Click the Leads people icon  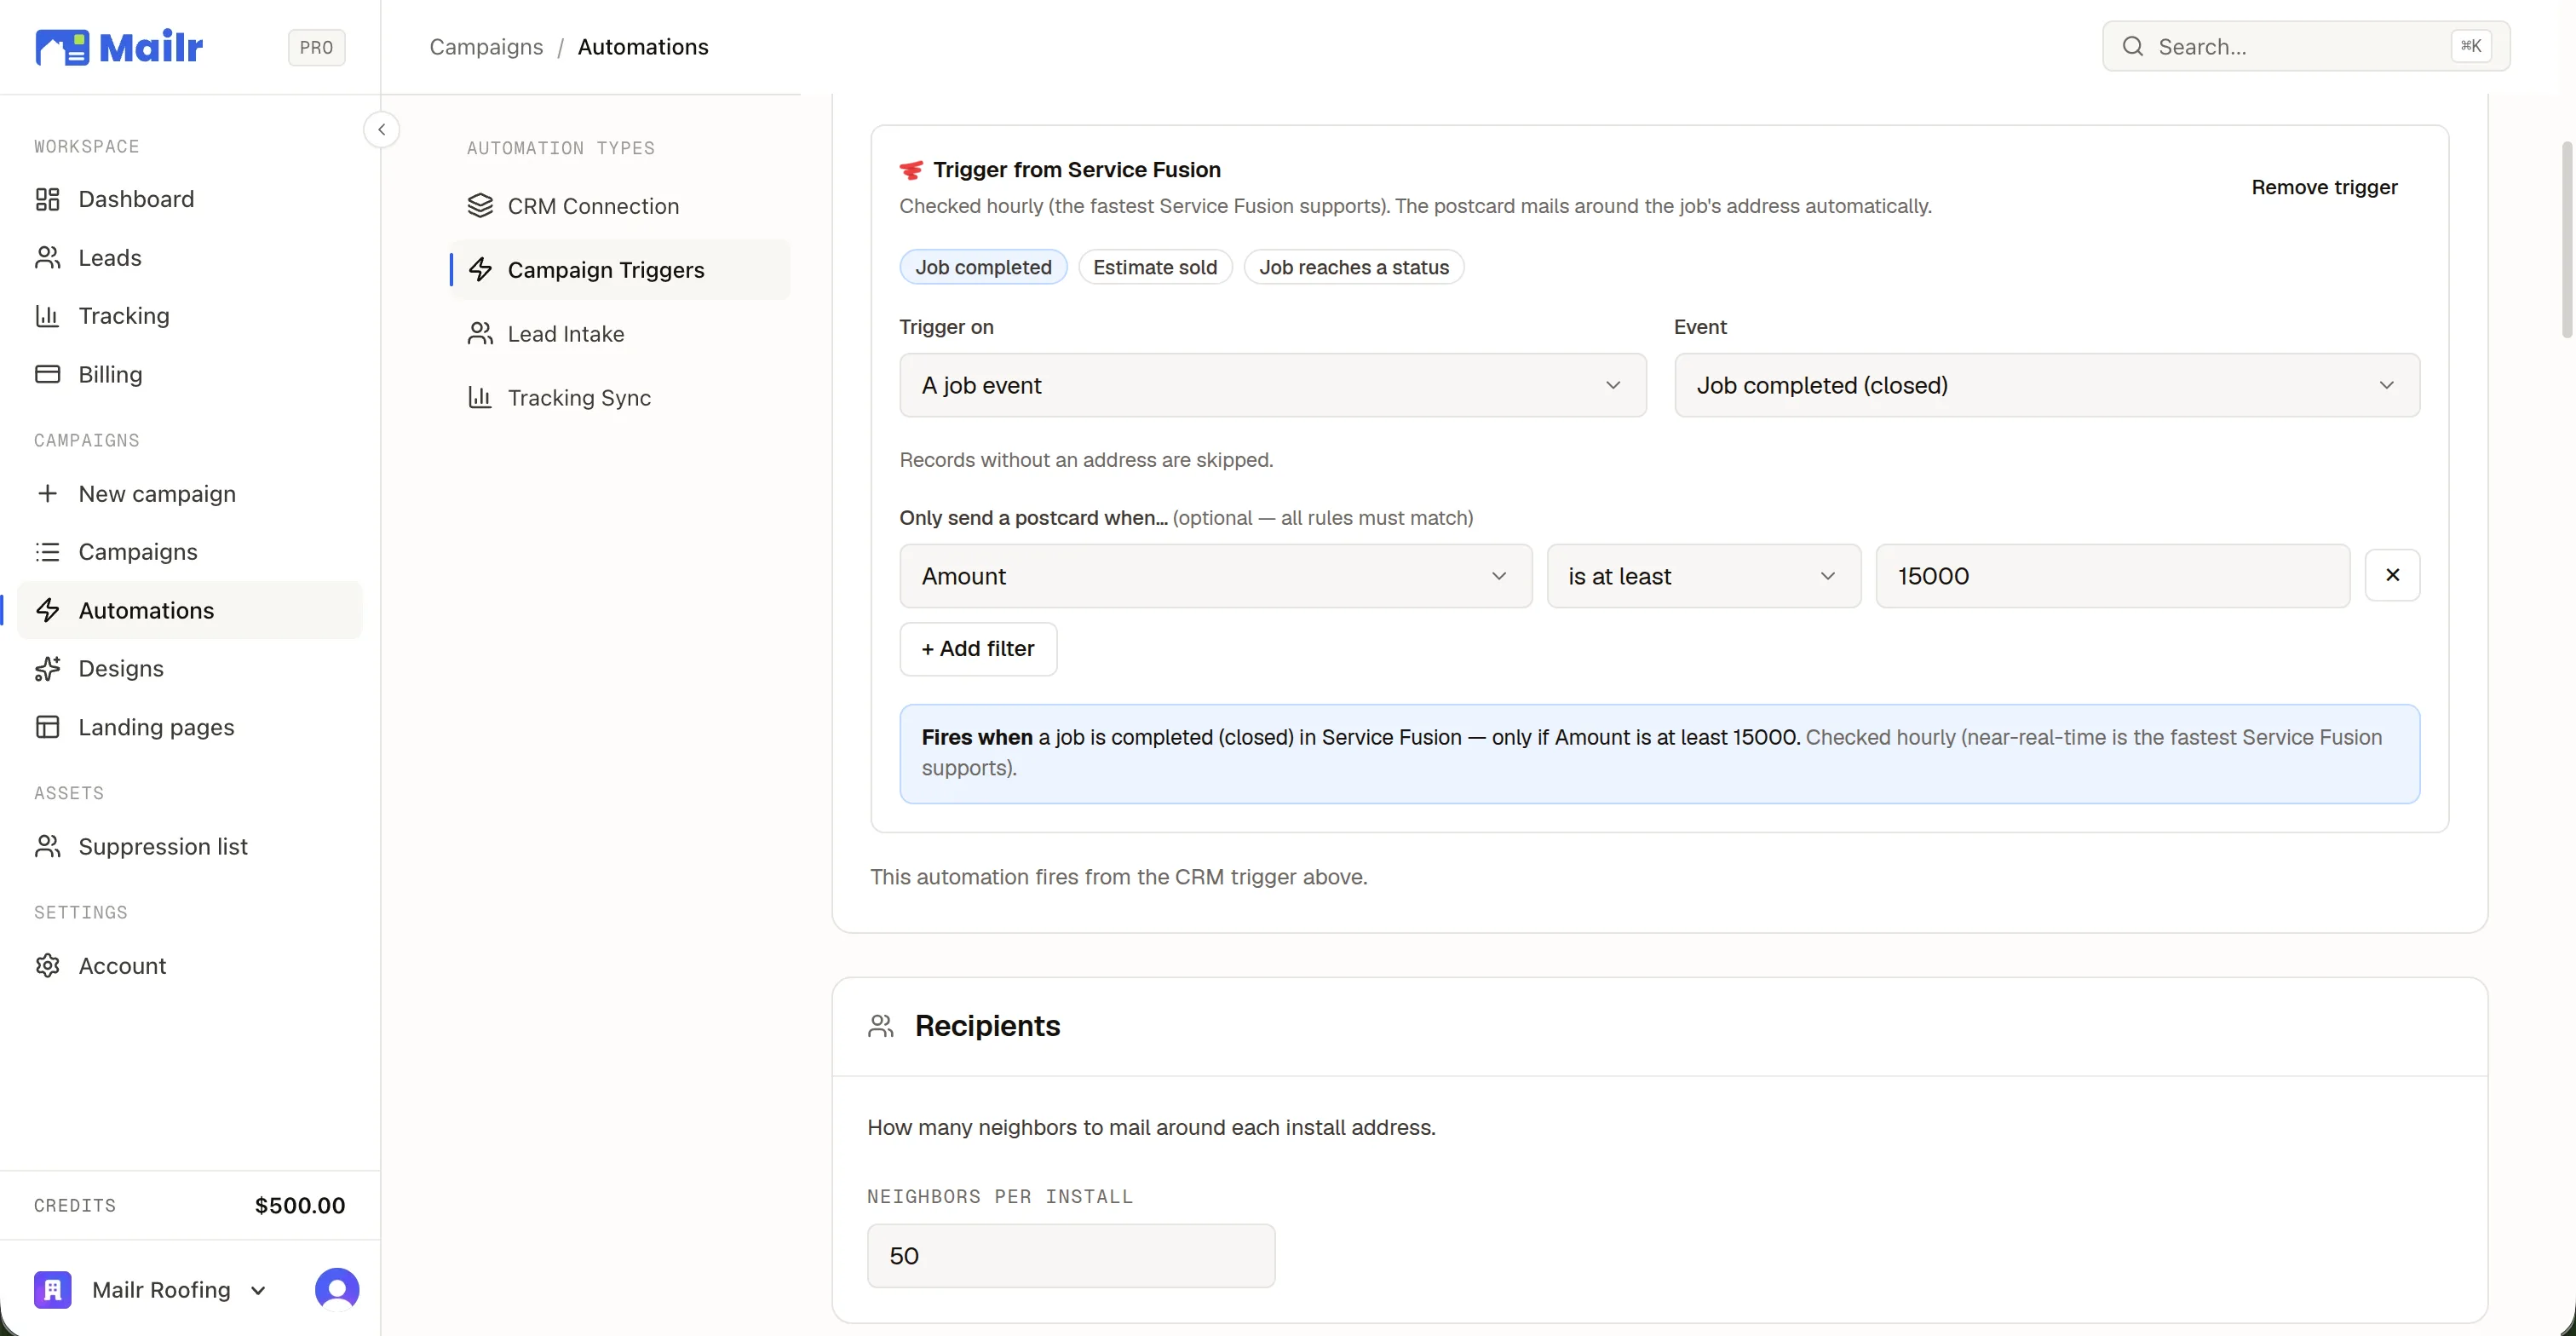pyautogui.click(x=47, y=258)
